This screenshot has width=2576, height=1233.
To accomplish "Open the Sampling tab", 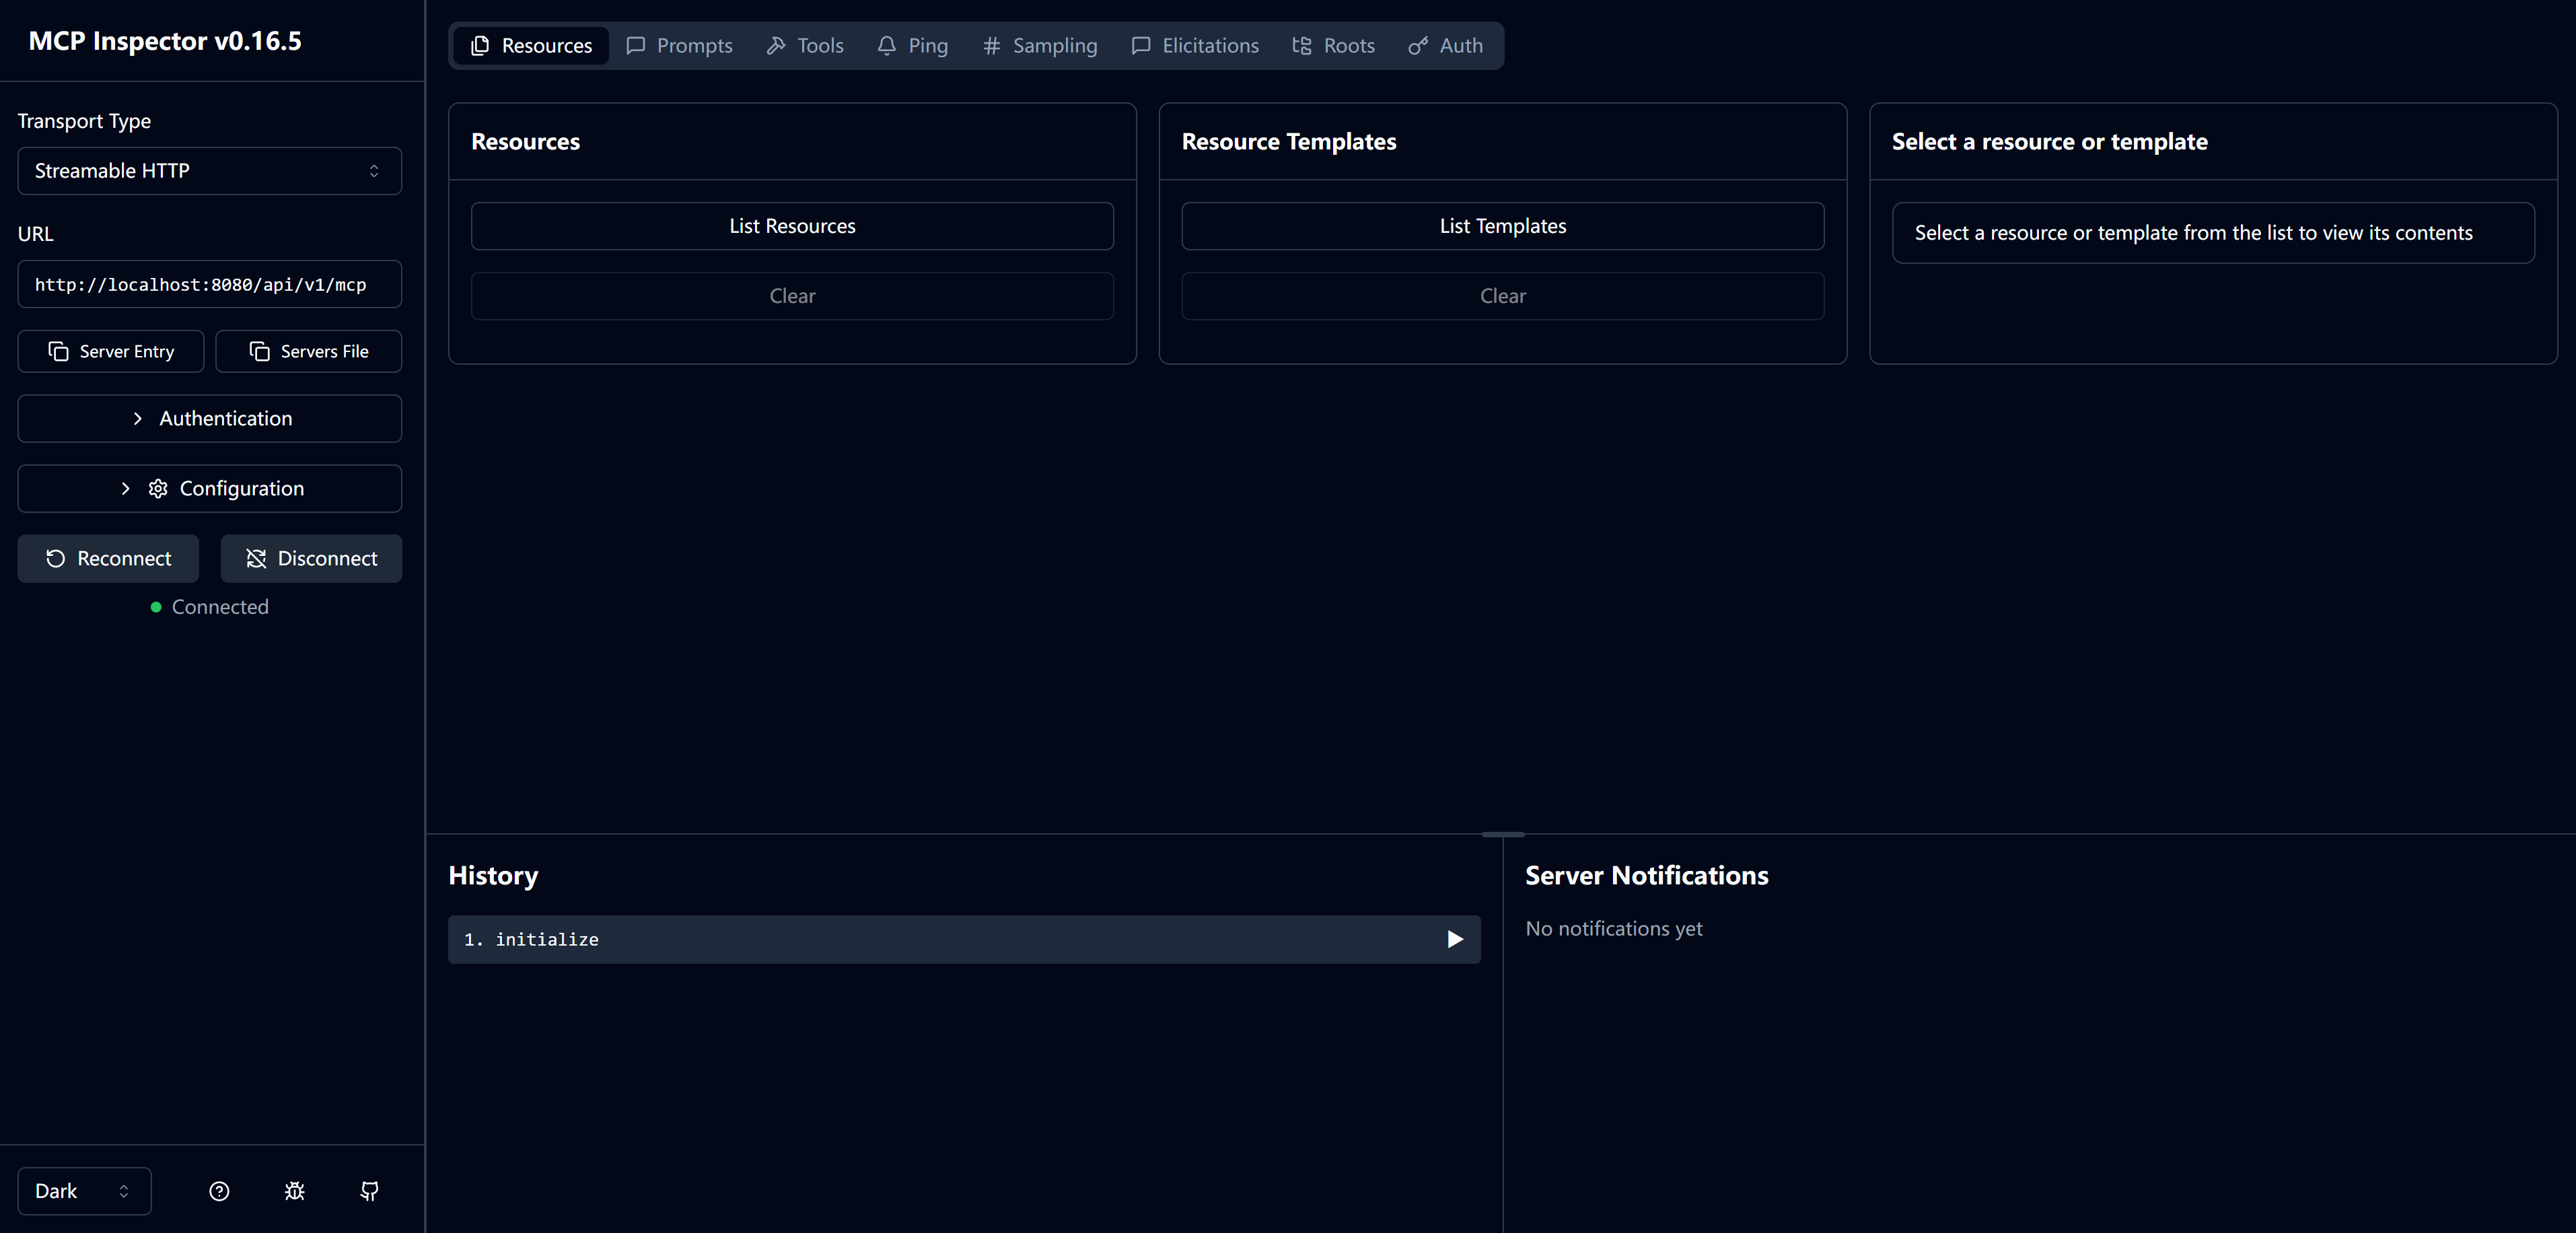I will pyautogui.click(x=1040, y=46).
